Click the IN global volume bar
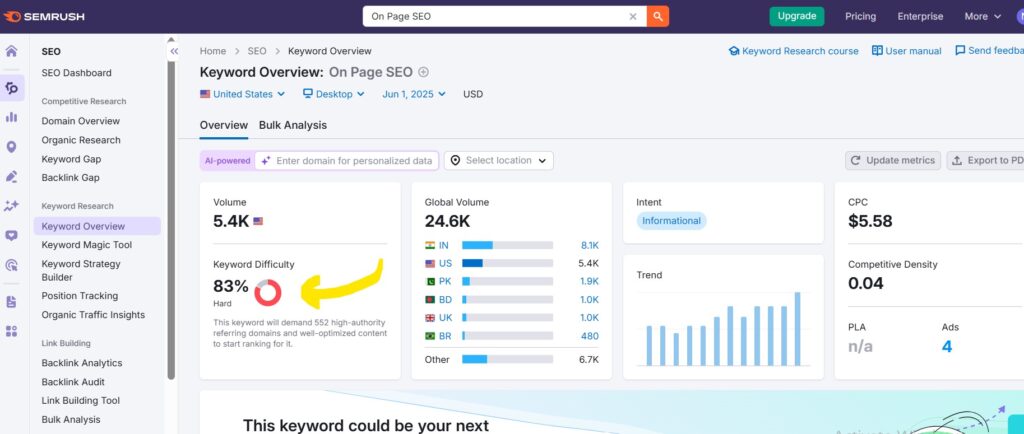This screenshot has width=1024, height=434. click(x=507, y=246)
